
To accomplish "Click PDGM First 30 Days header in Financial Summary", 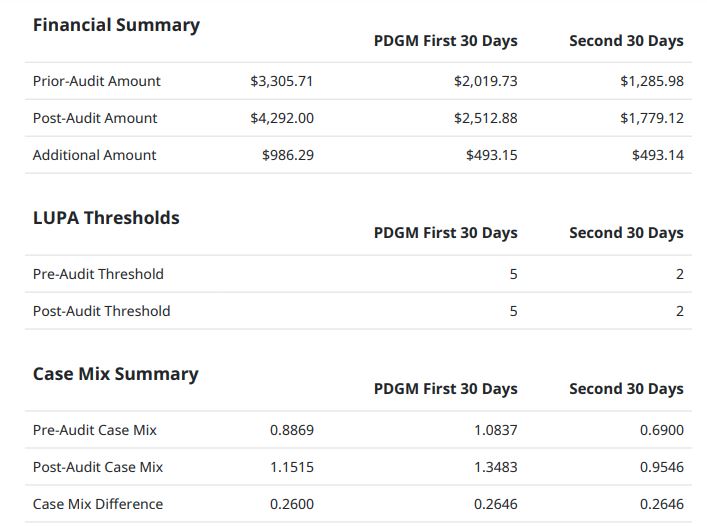I will click(445, 41).
